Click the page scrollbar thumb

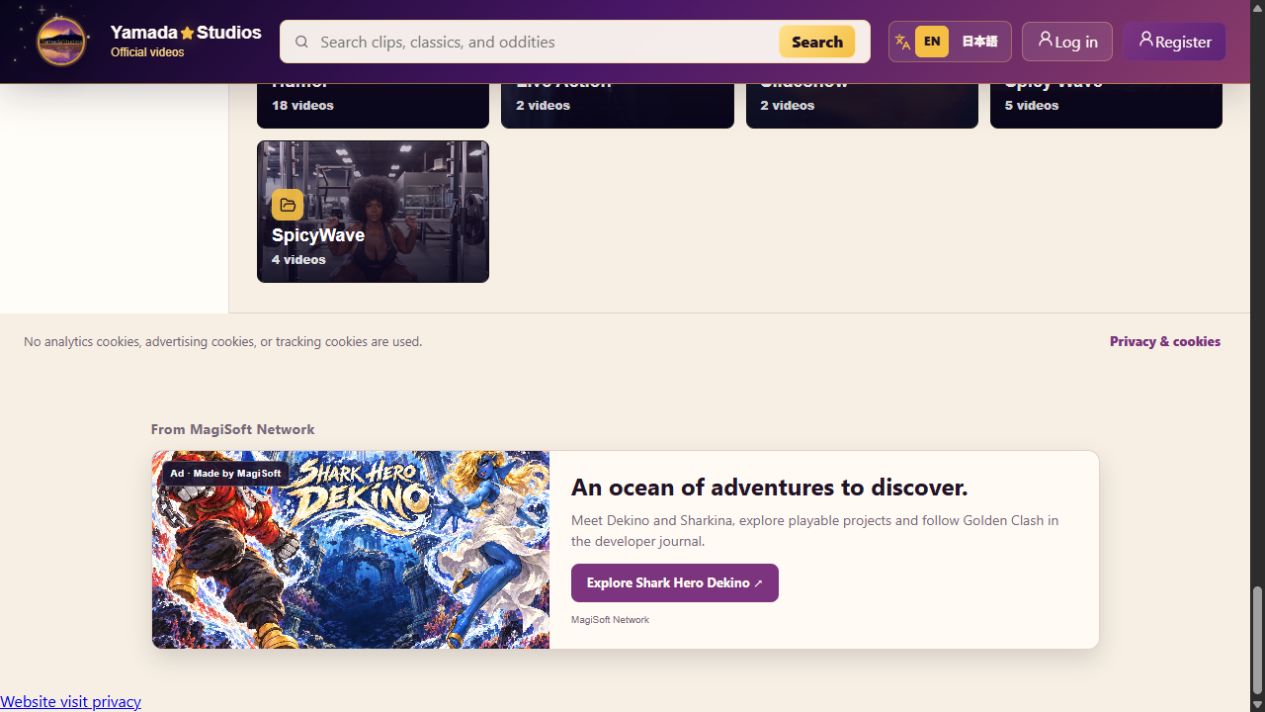click(1257, 640)
